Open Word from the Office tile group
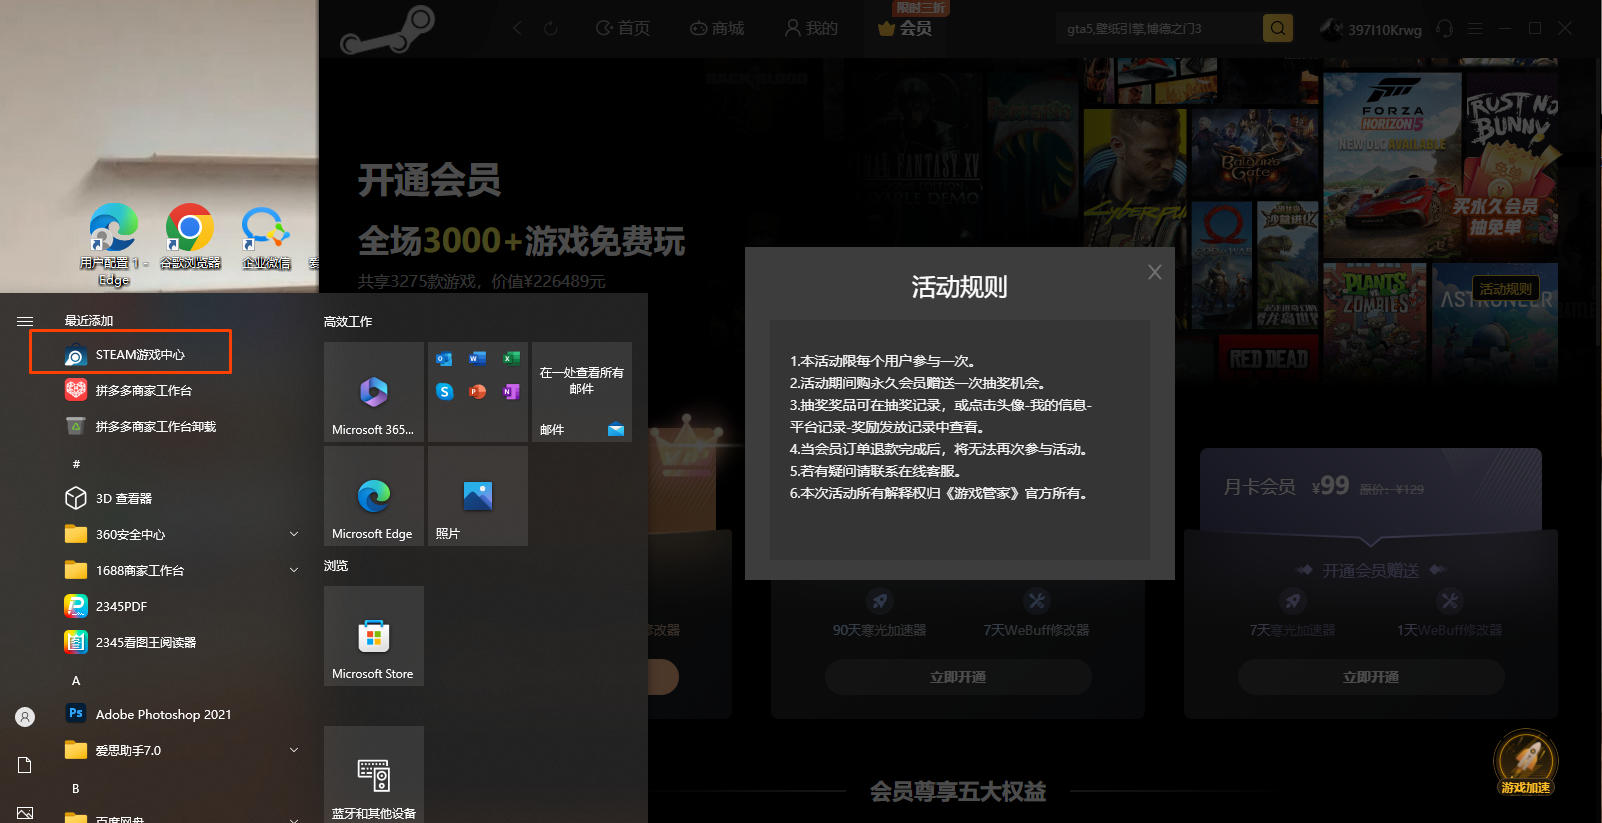The image size is (1602, 823). pyautogui.click(x=477, y=359)
